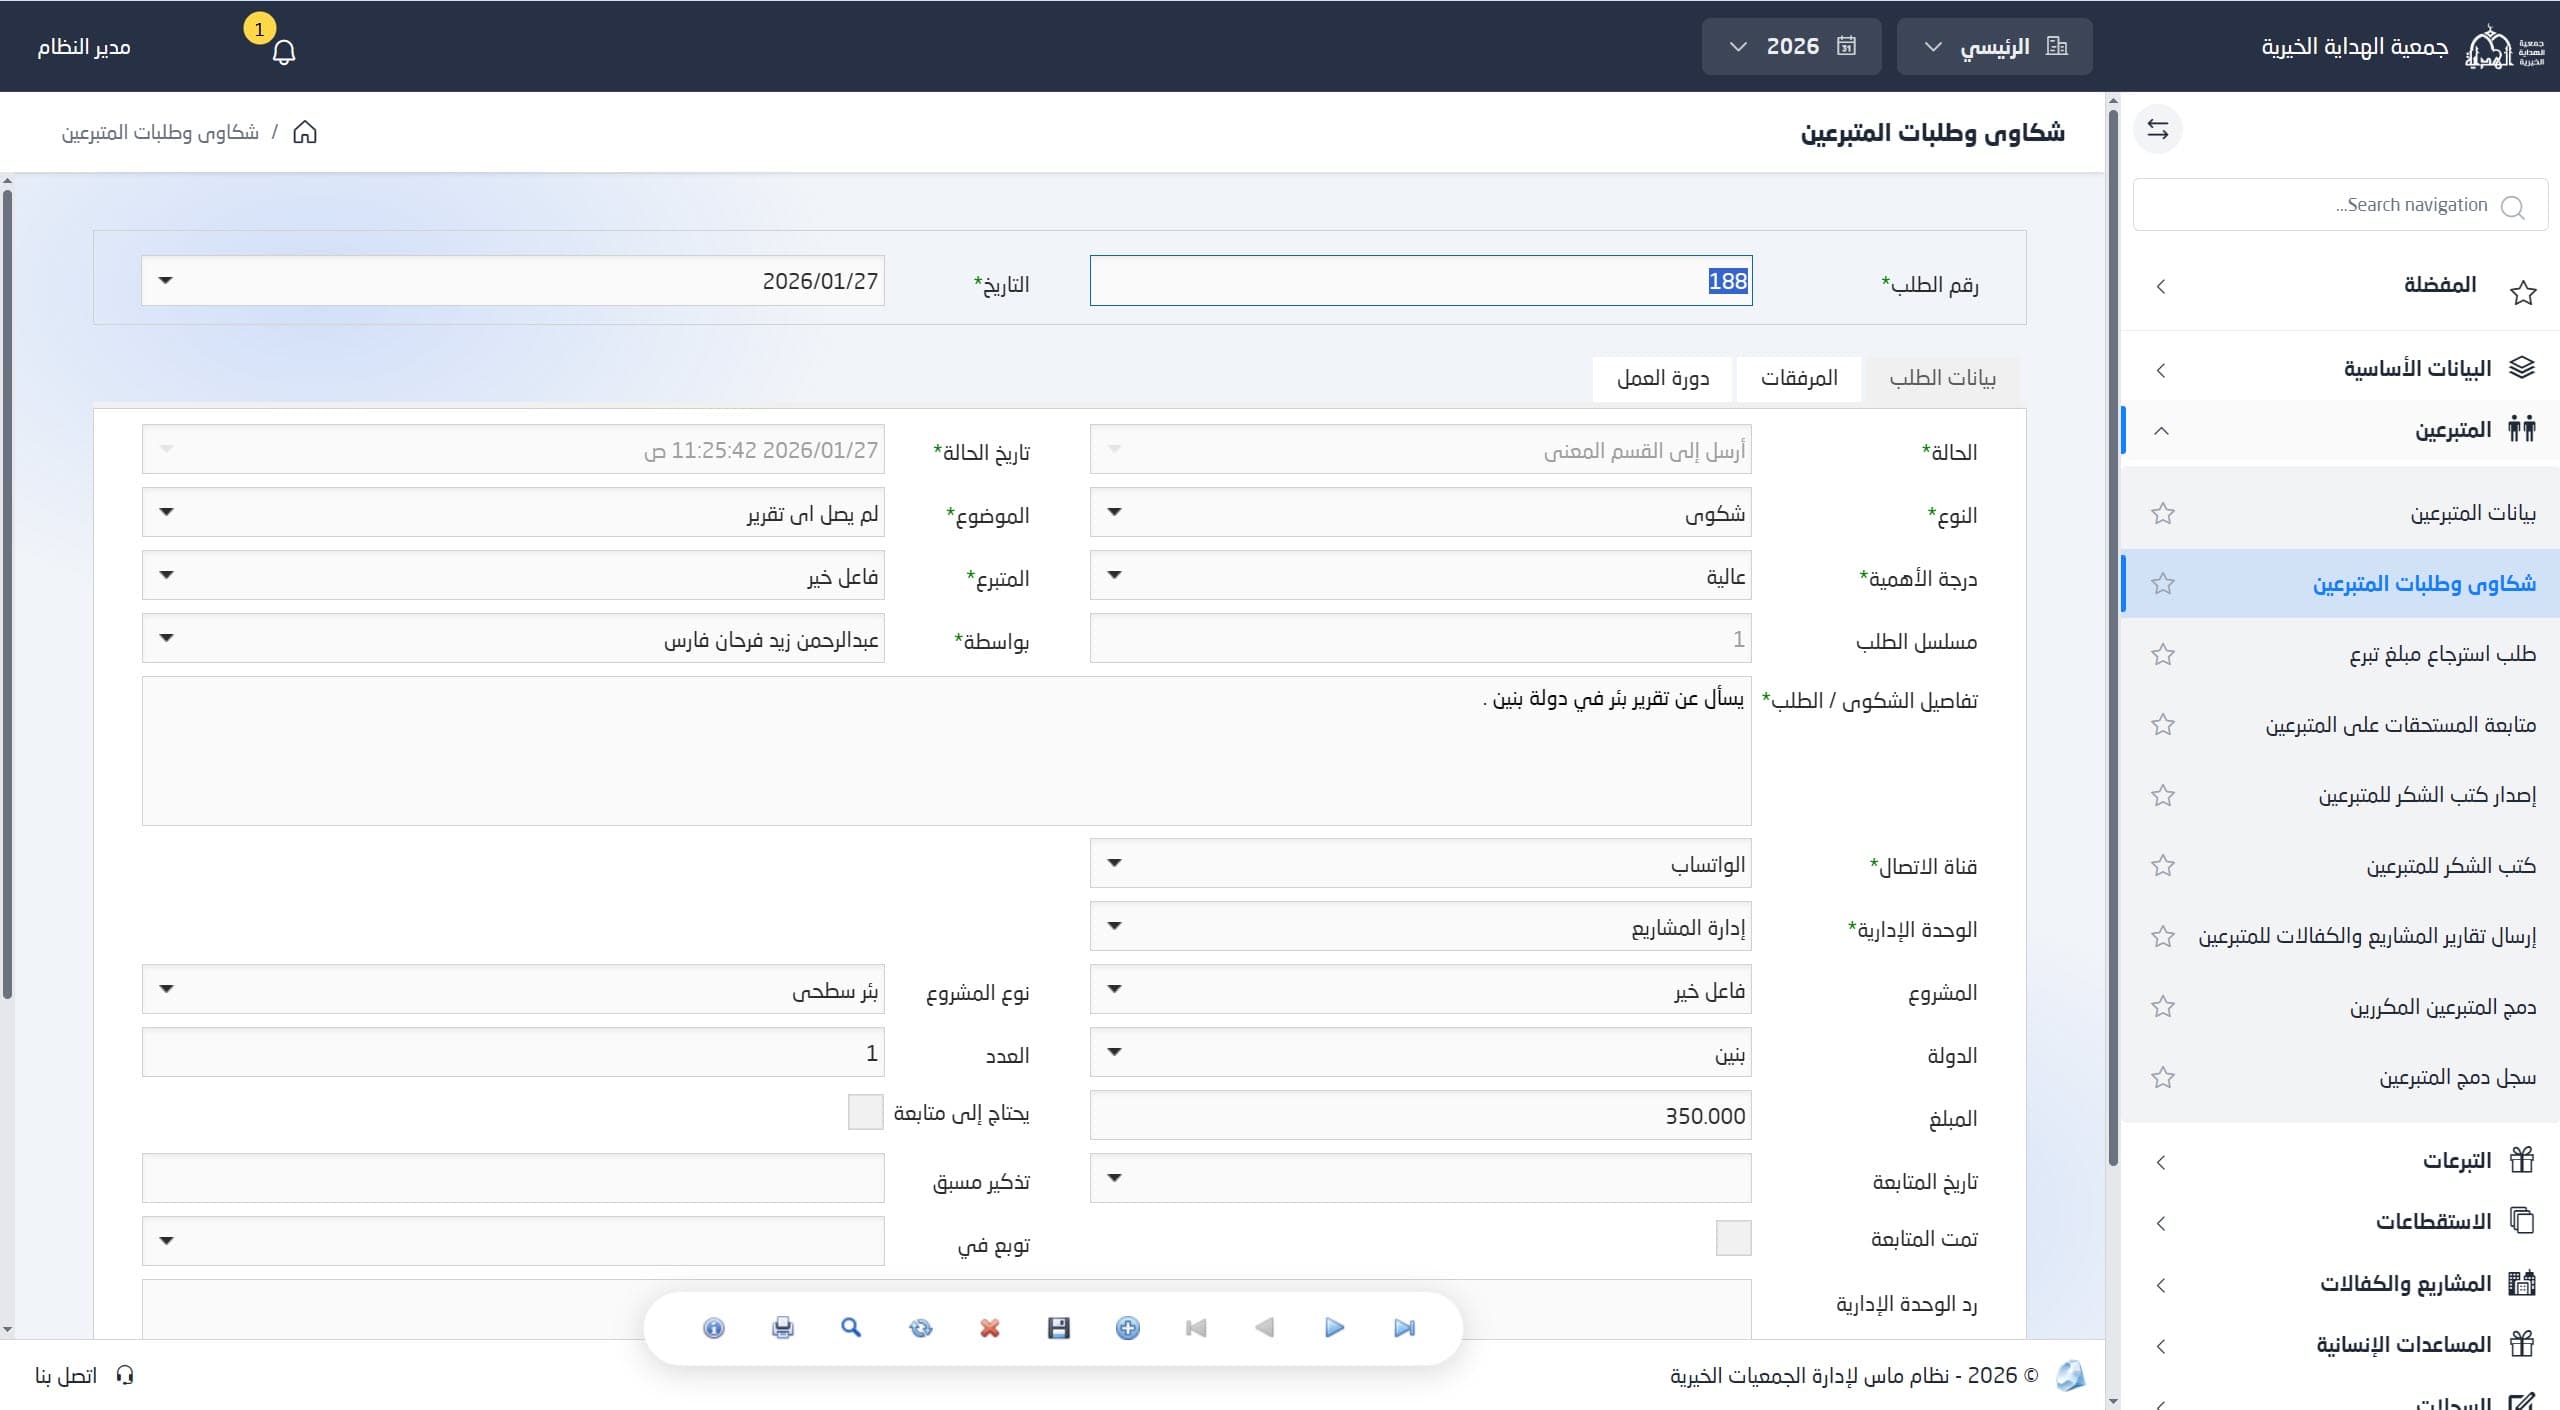Switch to the دورة العمل tab
Viewport: 2560px width, 1410px height.
[x=1663, y=378]
